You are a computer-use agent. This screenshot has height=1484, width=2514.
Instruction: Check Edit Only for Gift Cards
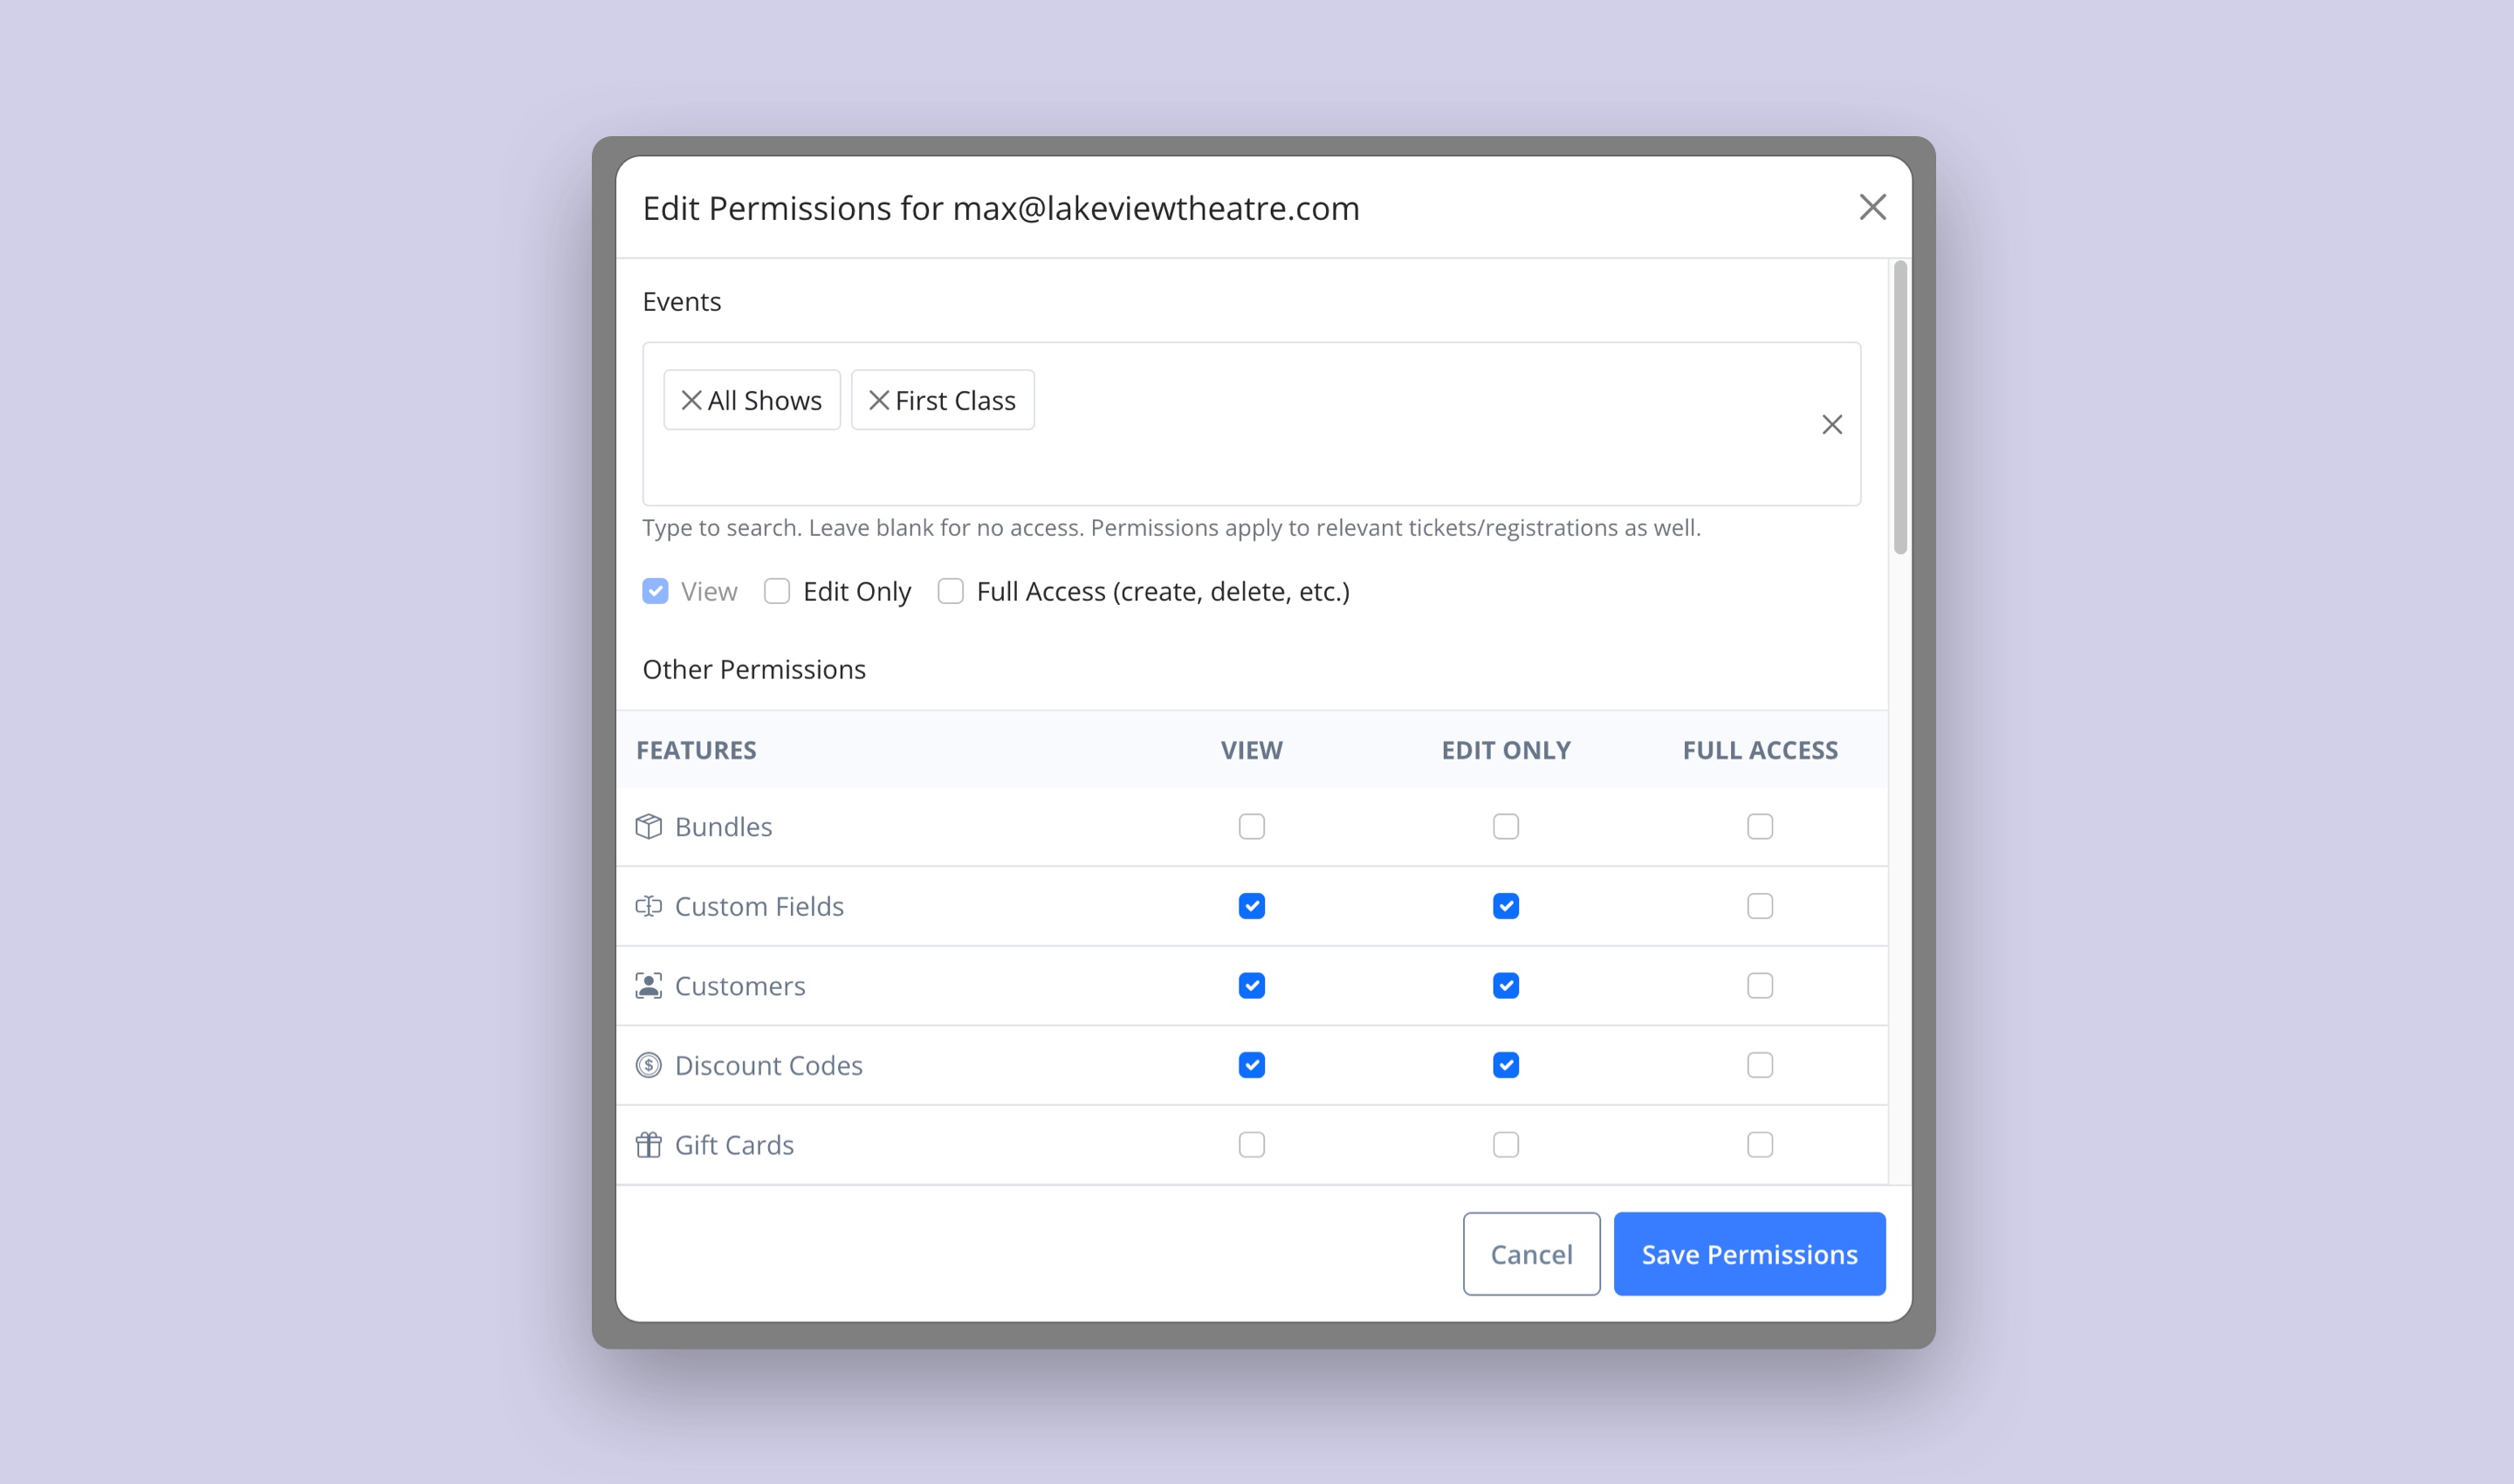[x=1505, y=1144]
